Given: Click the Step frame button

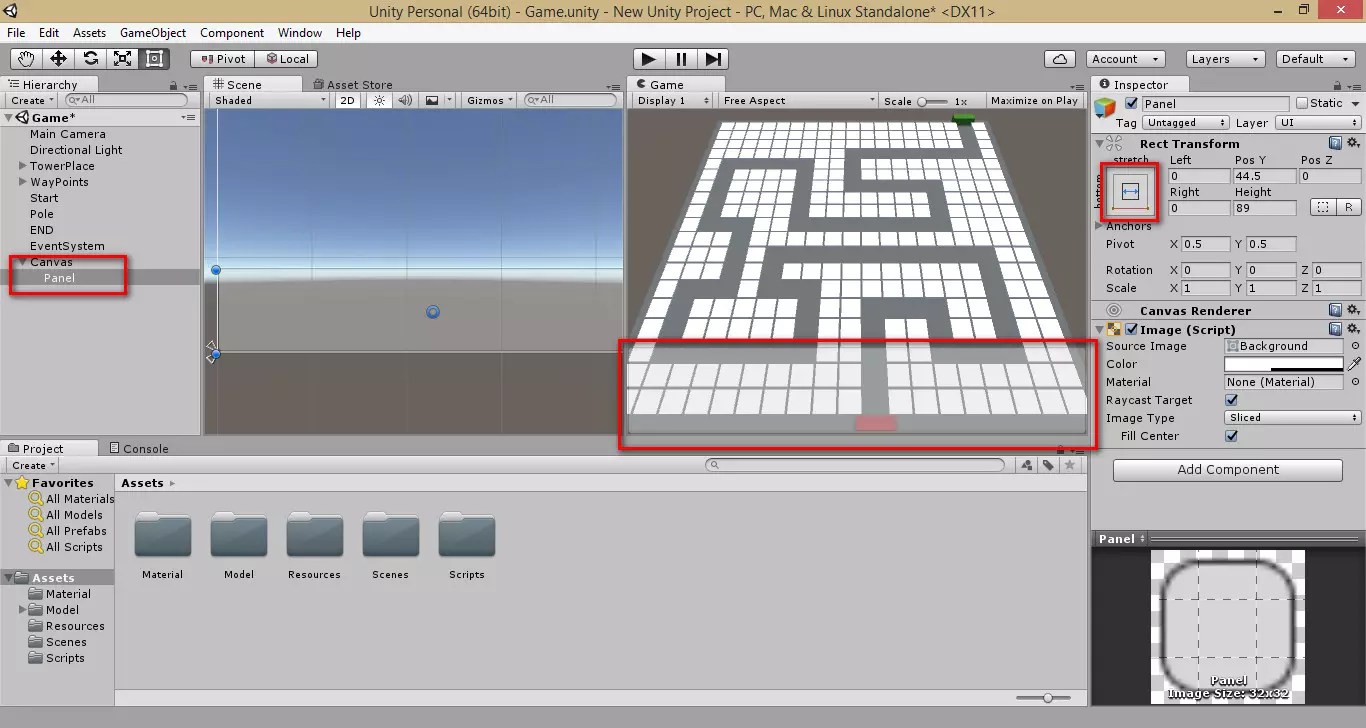Looking at the screenshot, I should [713, 59].
